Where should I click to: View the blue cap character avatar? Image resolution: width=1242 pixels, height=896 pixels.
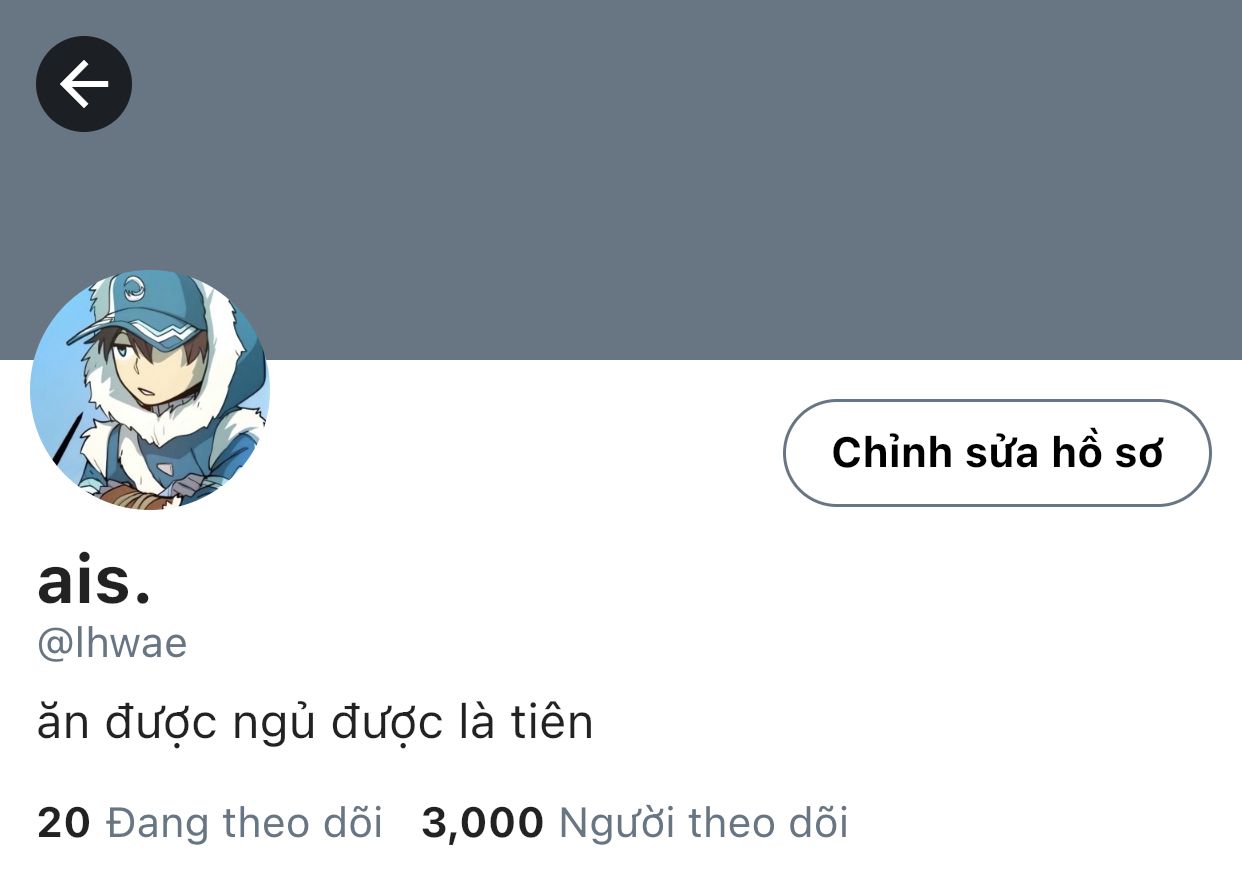click(150, 390)
